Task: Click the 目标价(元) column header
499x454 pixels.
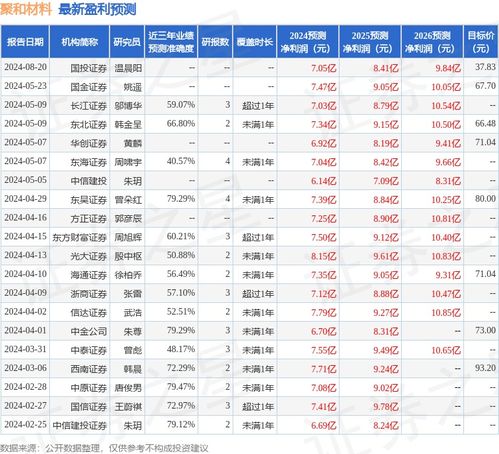Action: click(481, 42)
